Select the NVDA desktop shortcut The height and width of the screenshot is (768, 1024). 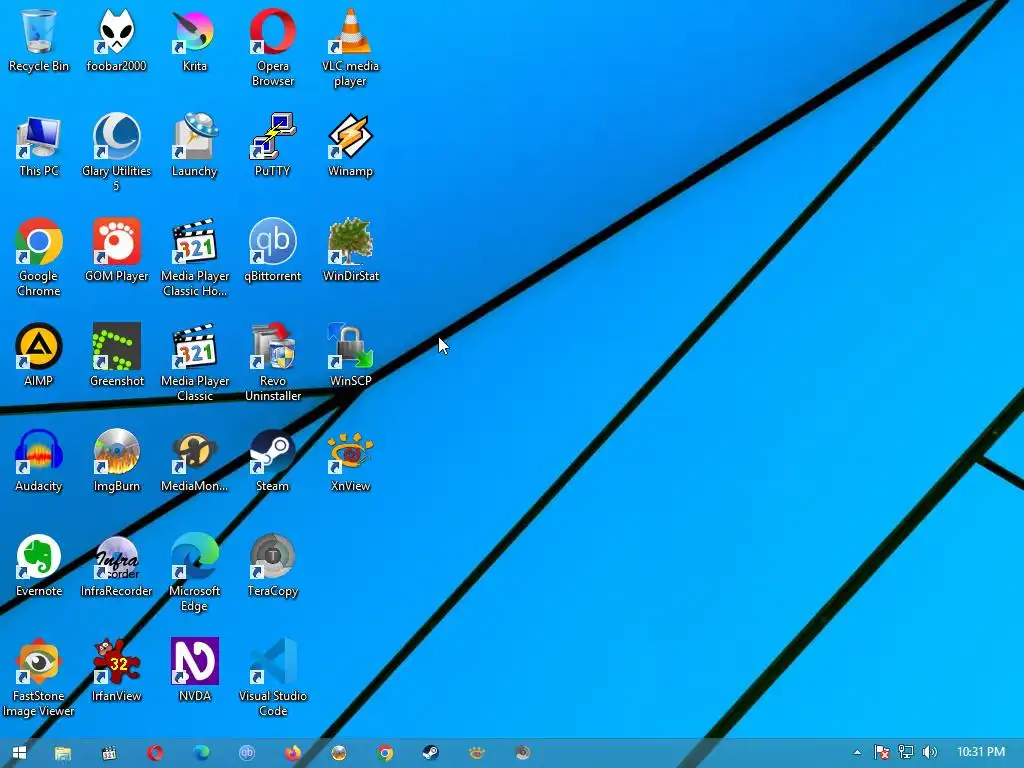(x=195, y=671)
